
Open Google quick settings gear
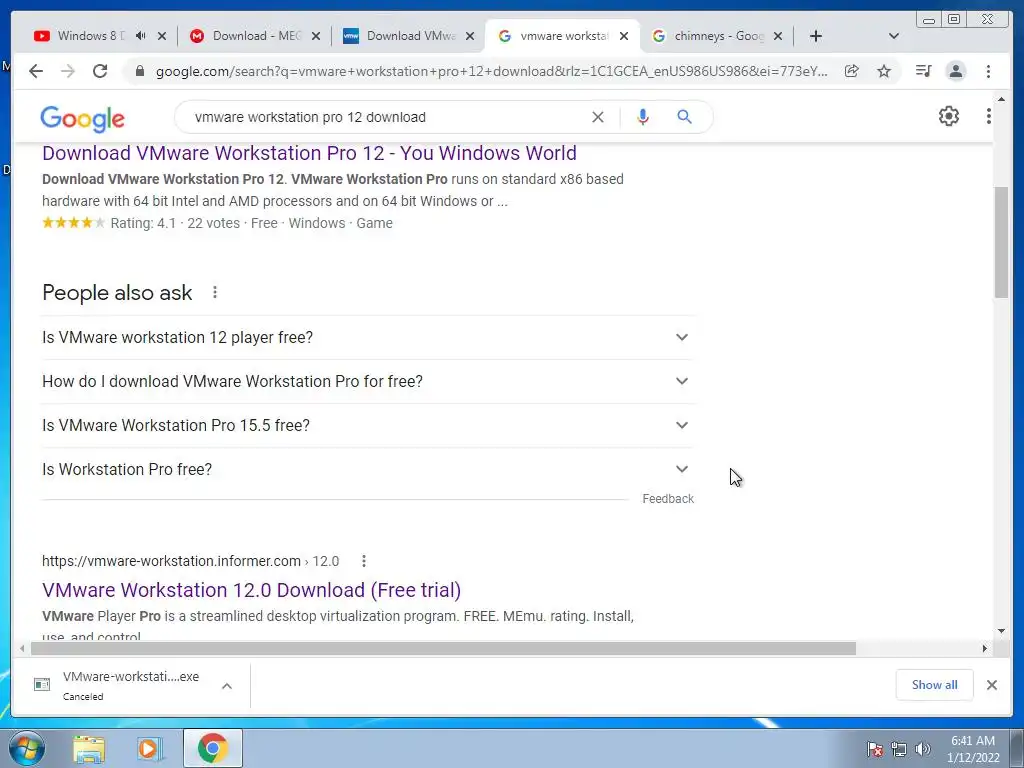(948, 116)
